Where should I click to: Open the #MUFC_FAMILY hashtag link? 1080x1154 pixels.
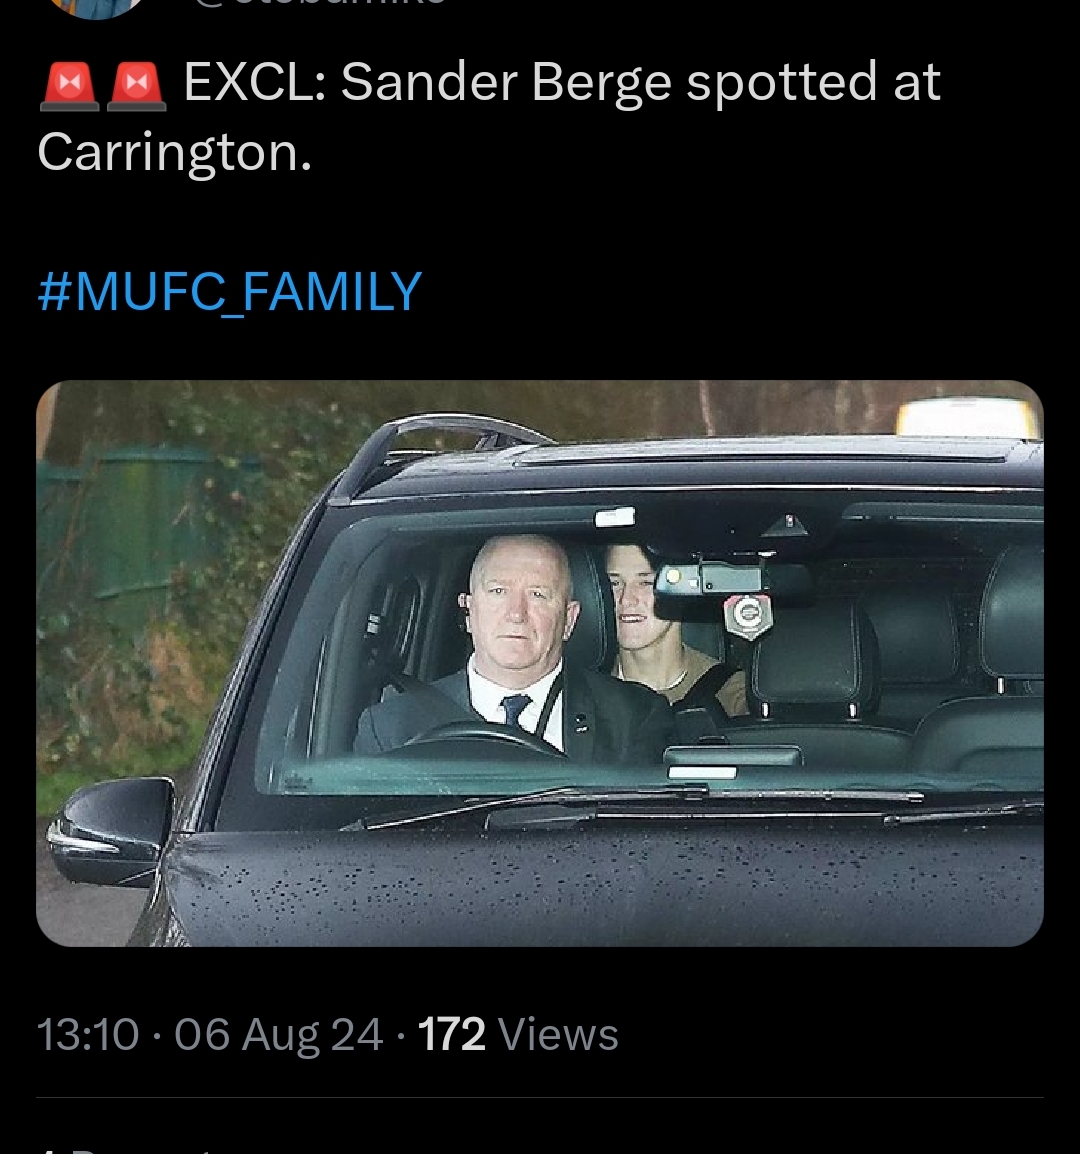click(x=229, y=292)
